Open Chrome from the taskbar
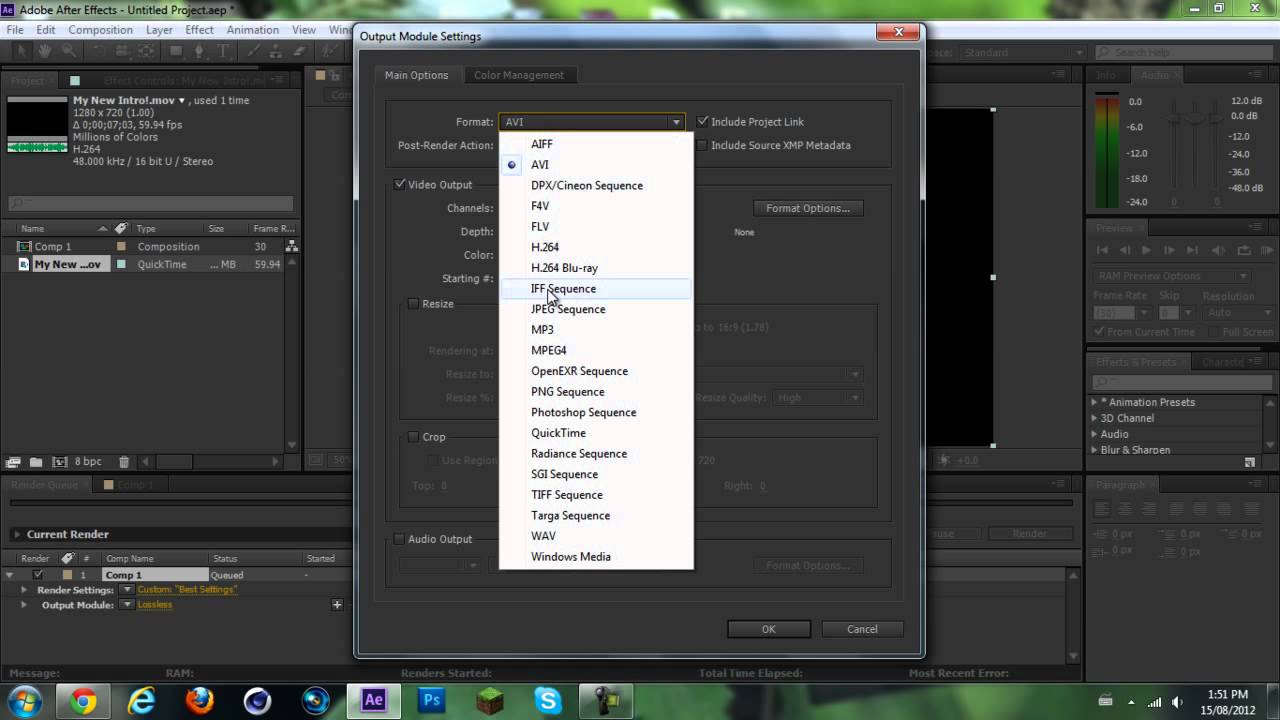Viewport: 1280px width, 720px height. (84, 701)
